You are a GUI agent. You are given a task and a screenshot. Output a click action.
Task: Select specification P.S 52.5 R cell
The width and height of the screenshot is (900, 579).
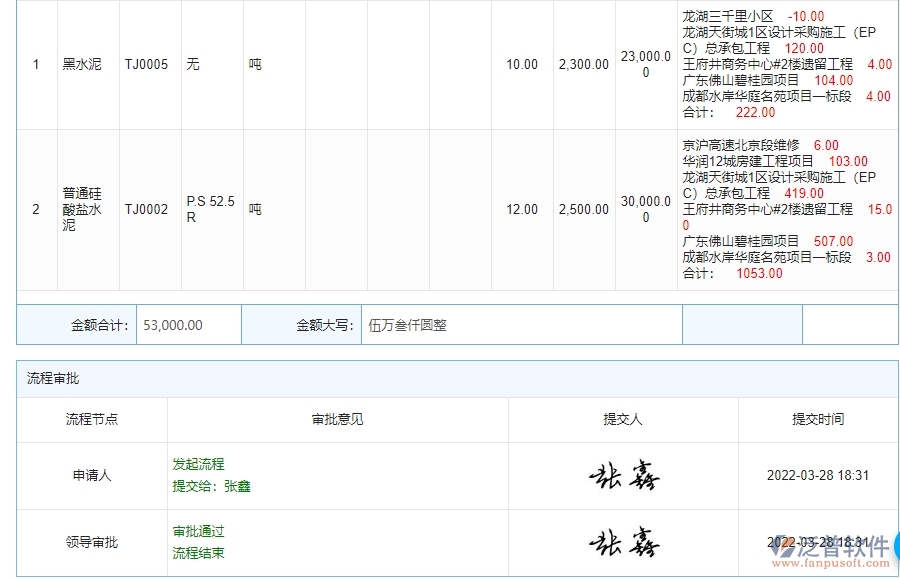[x=213, y=208]
